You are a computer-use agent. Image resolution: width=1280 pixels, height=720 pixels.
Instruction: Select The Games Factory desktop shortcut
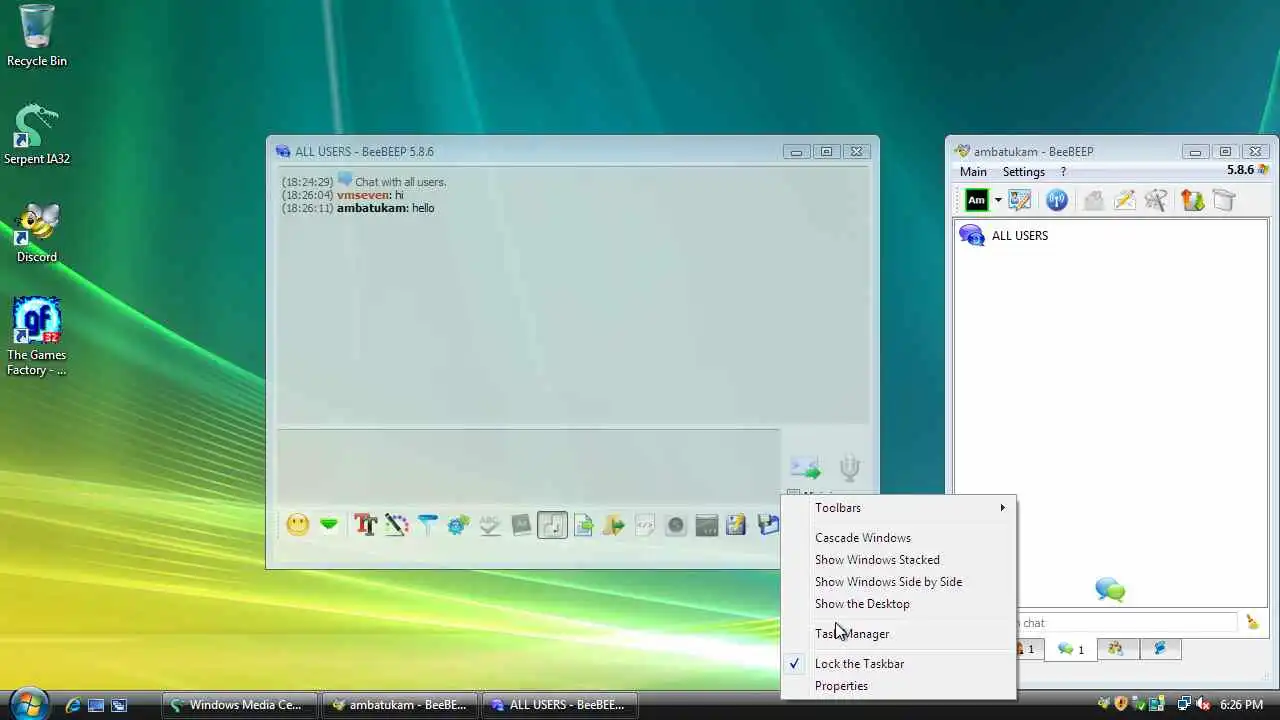click(x=37, y=337)
